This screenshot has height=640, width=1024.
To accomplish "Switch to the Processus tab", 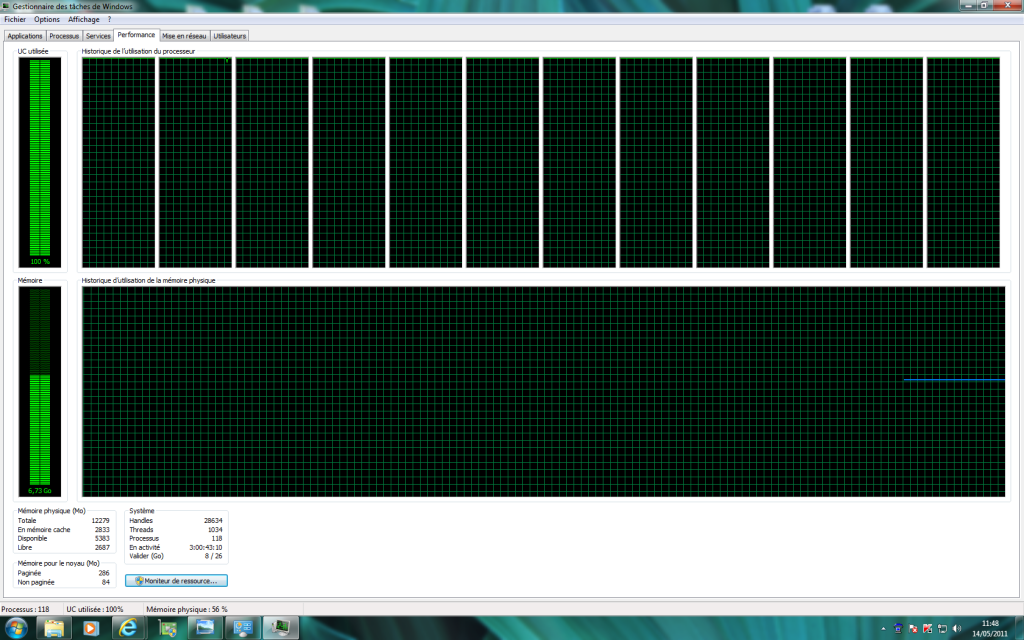I will click(64, 36).
